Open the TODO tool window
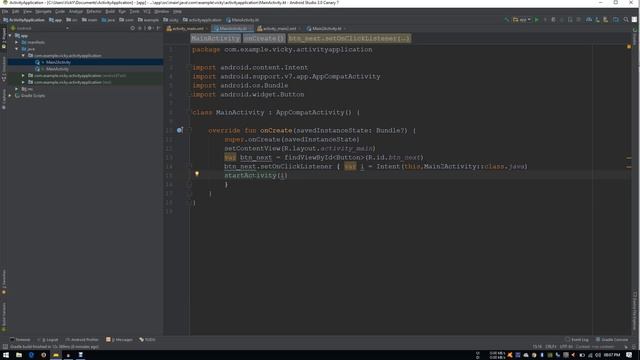 point(147,340)
